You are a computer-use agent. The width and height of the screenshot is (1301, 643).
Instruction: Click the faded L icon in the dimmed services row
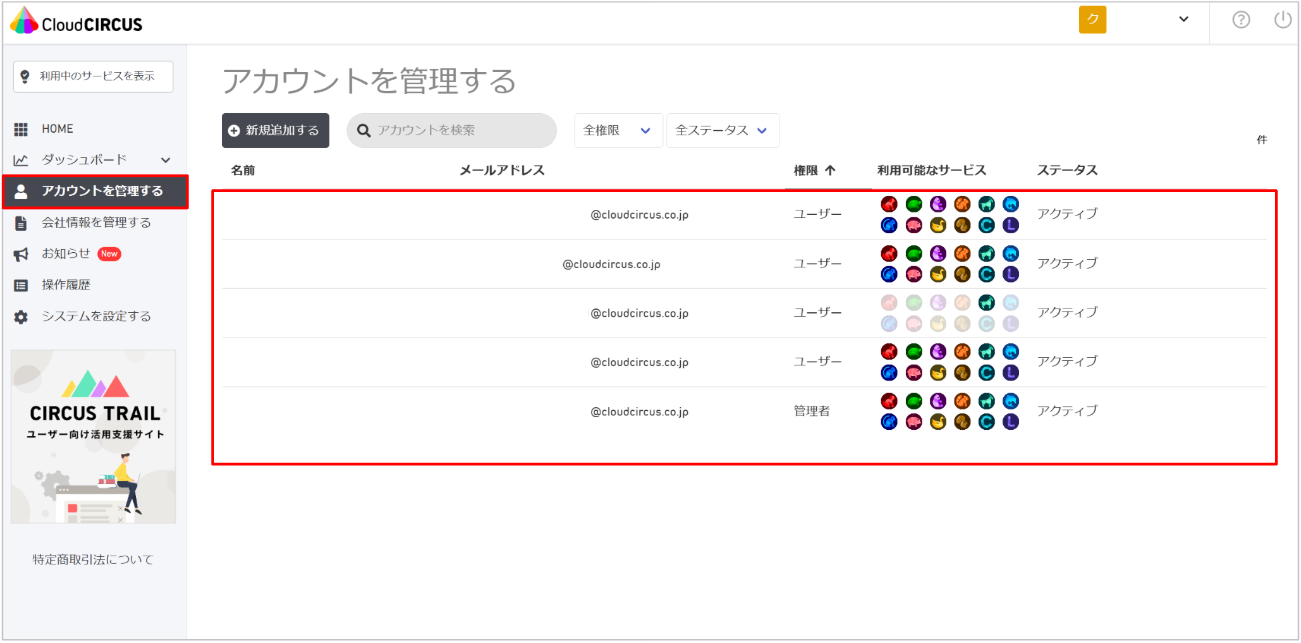tap(1011, 324)
